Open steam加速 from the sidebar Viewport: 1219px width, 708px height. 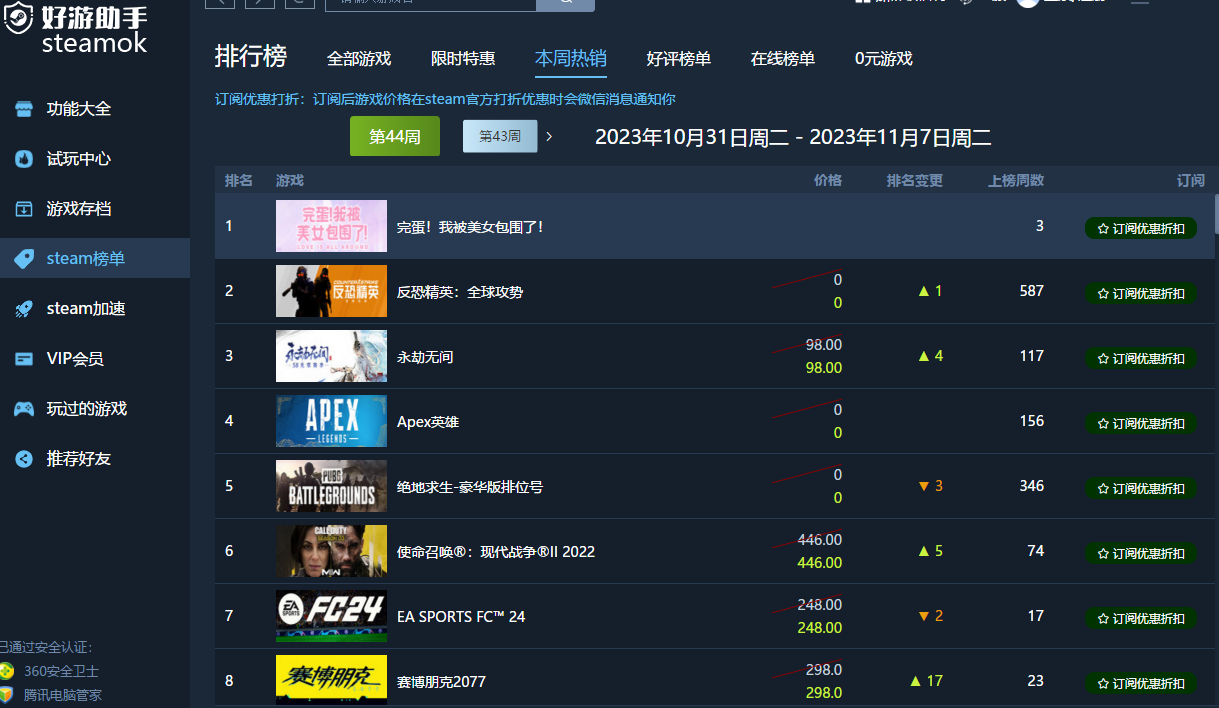[x=85, y=309]
